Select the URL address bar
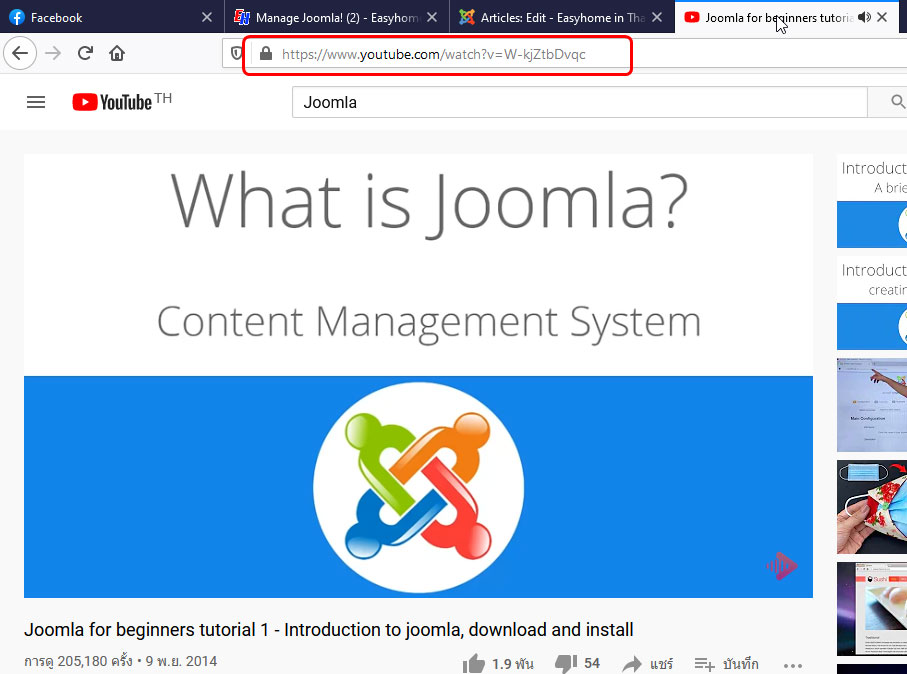This screenshot has width=907, height=674. point(440,54)
